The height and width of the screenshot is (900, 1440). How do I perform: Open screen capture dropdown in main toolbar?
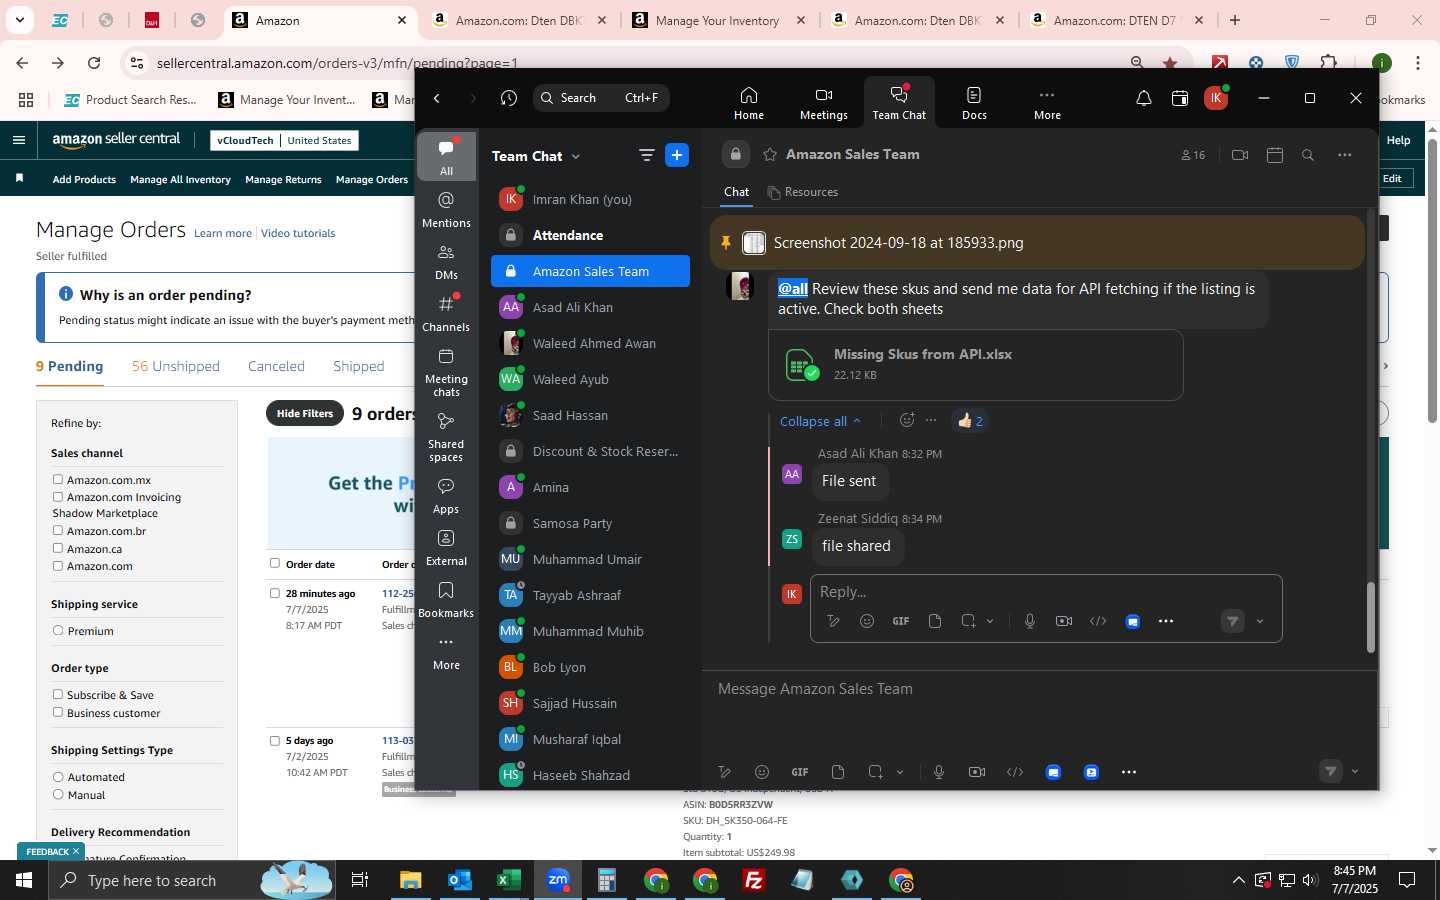point(900,772)
